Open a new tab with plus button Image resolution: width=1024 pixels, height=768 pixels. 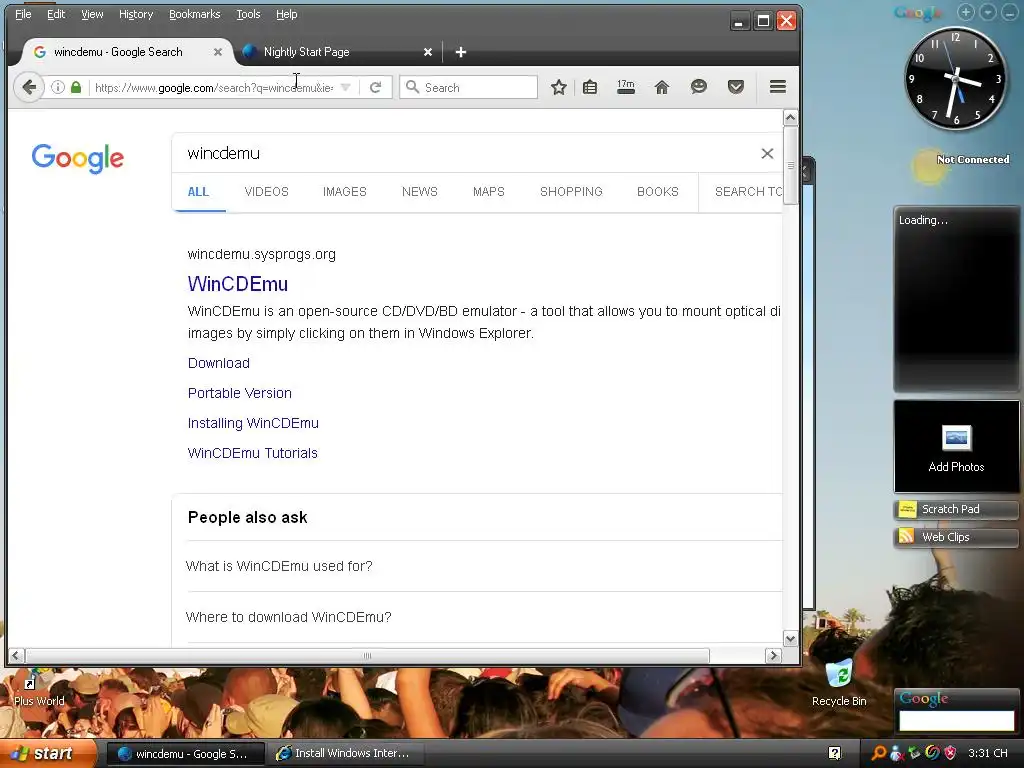pos(460,52)
